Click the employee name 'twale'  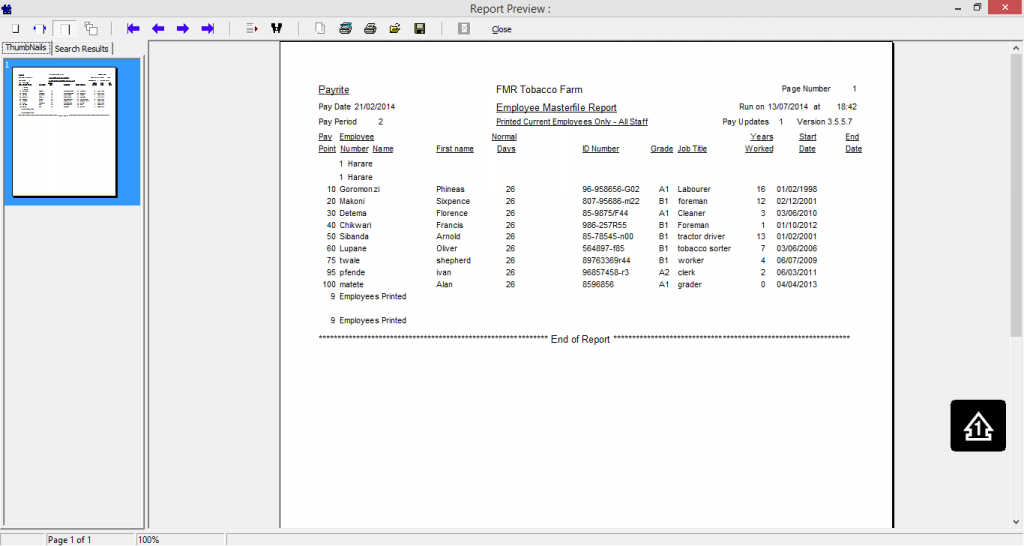349,260
